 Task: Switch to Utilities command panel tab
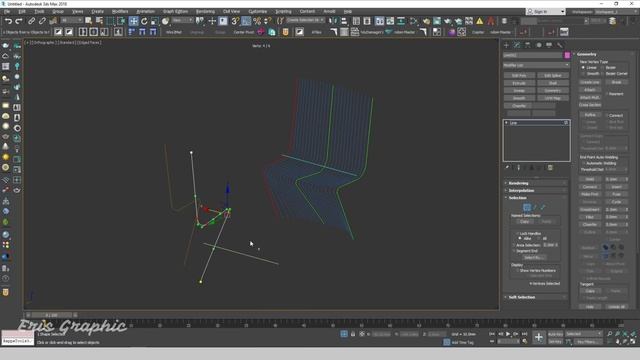click(560, 45)
